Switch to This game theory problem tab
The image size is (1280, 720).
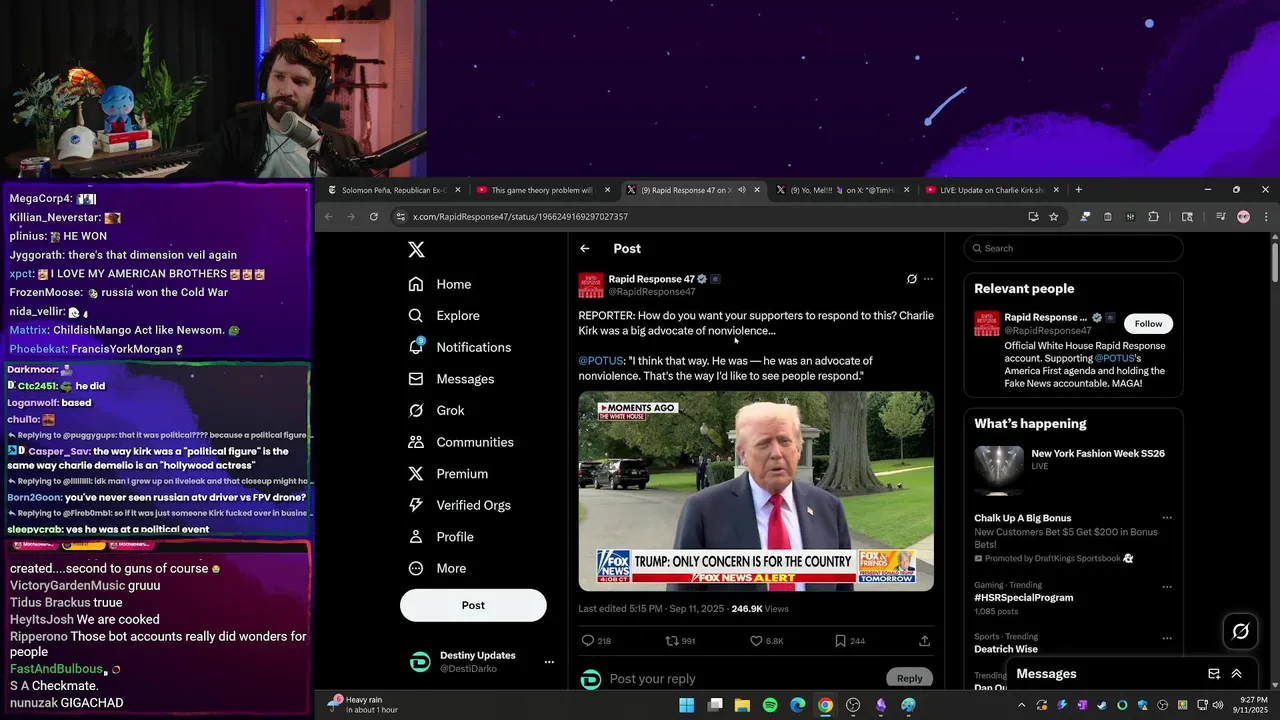point(541,190)
